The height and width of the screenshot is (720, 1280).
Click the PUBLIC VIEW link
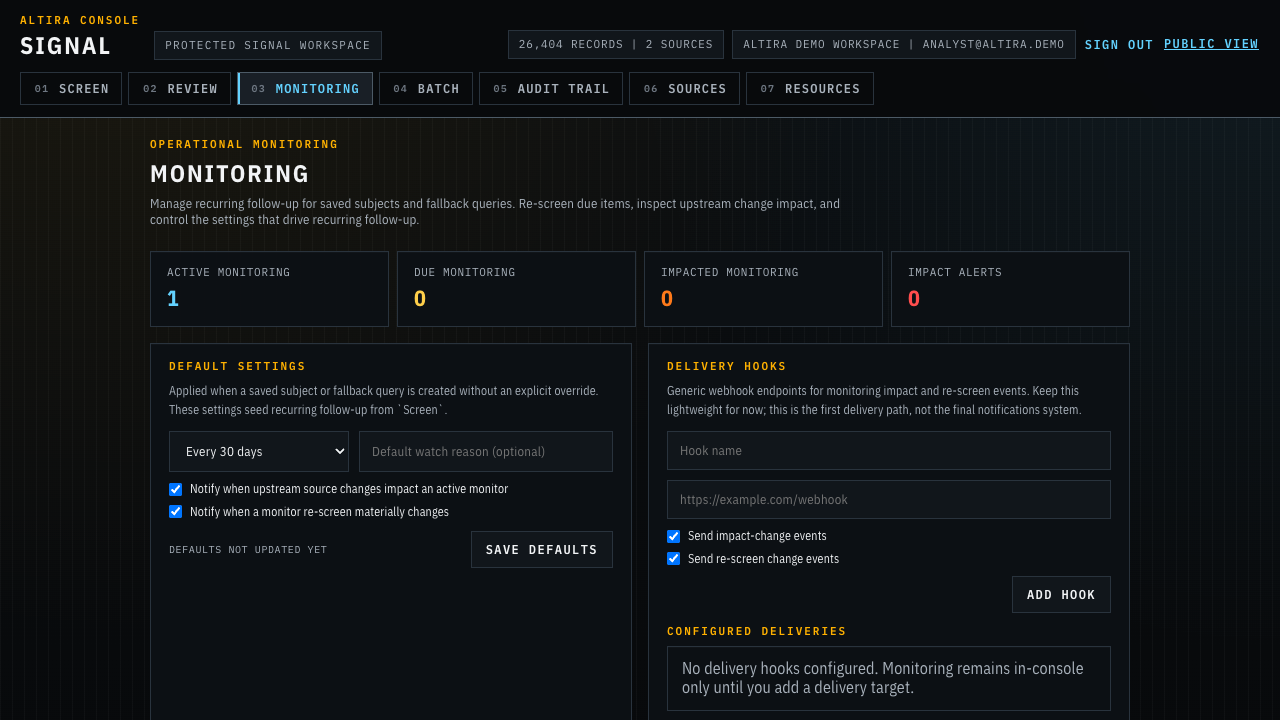coord(1211,43)
